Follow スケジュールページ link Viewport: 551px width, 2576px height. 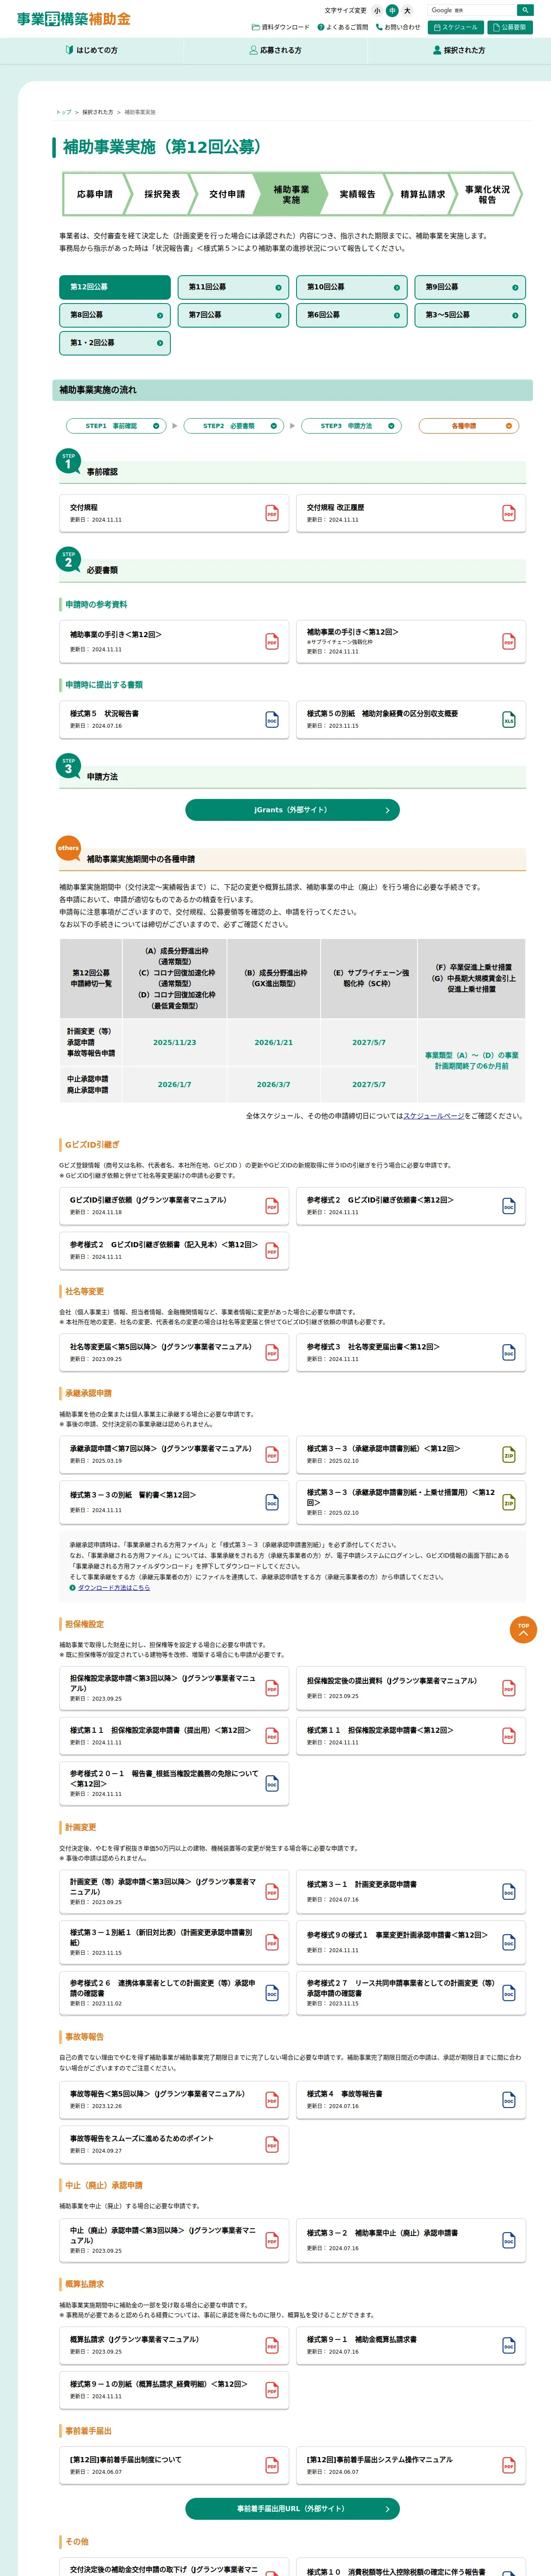coord(433,1115)
